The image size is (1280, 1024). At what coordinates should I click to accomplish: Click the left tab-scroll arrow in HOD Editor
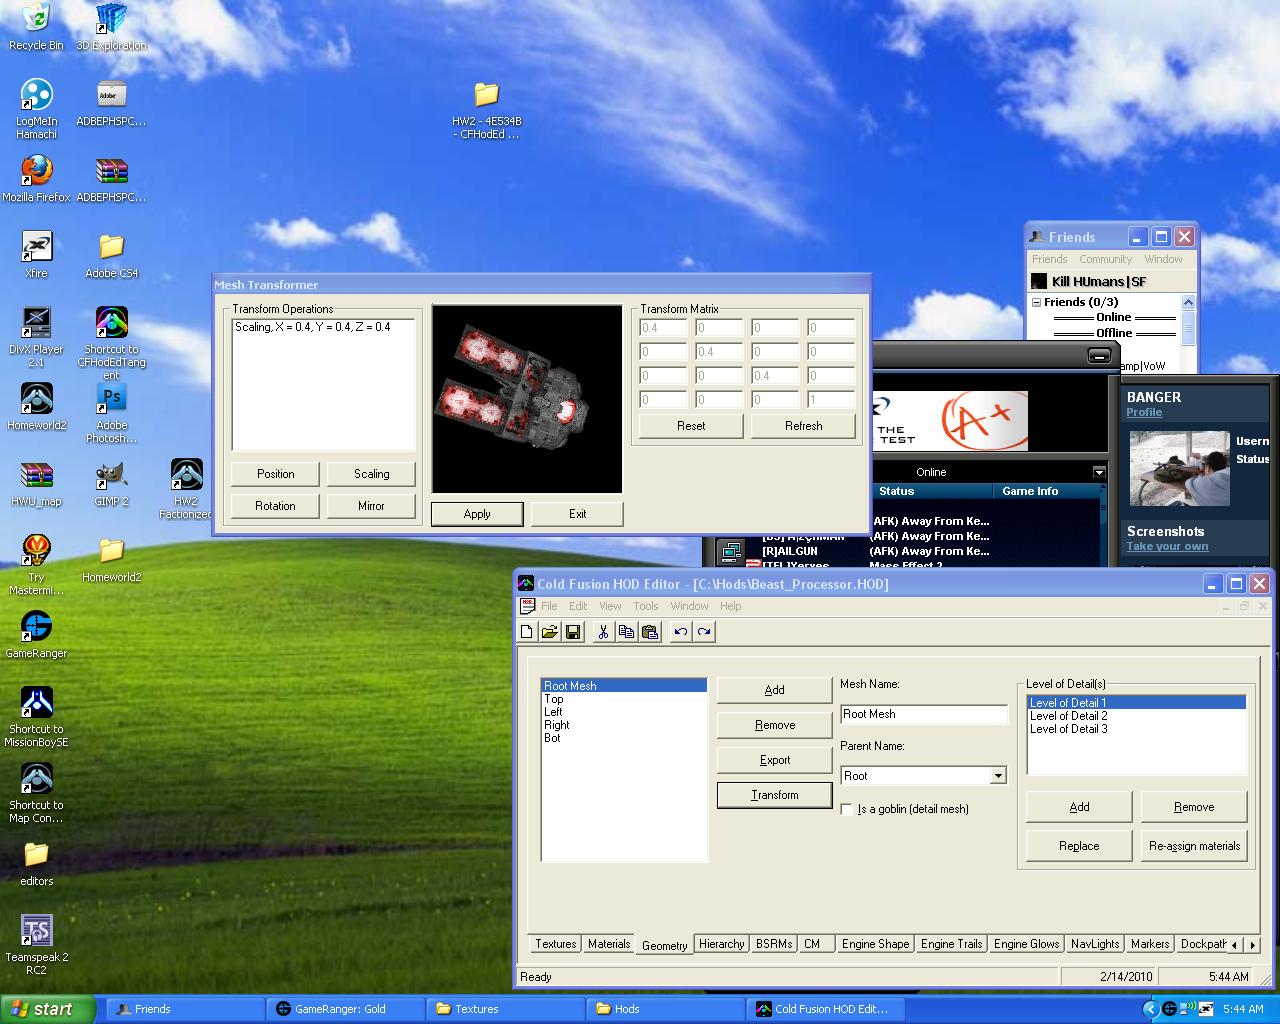[1234, 944]
